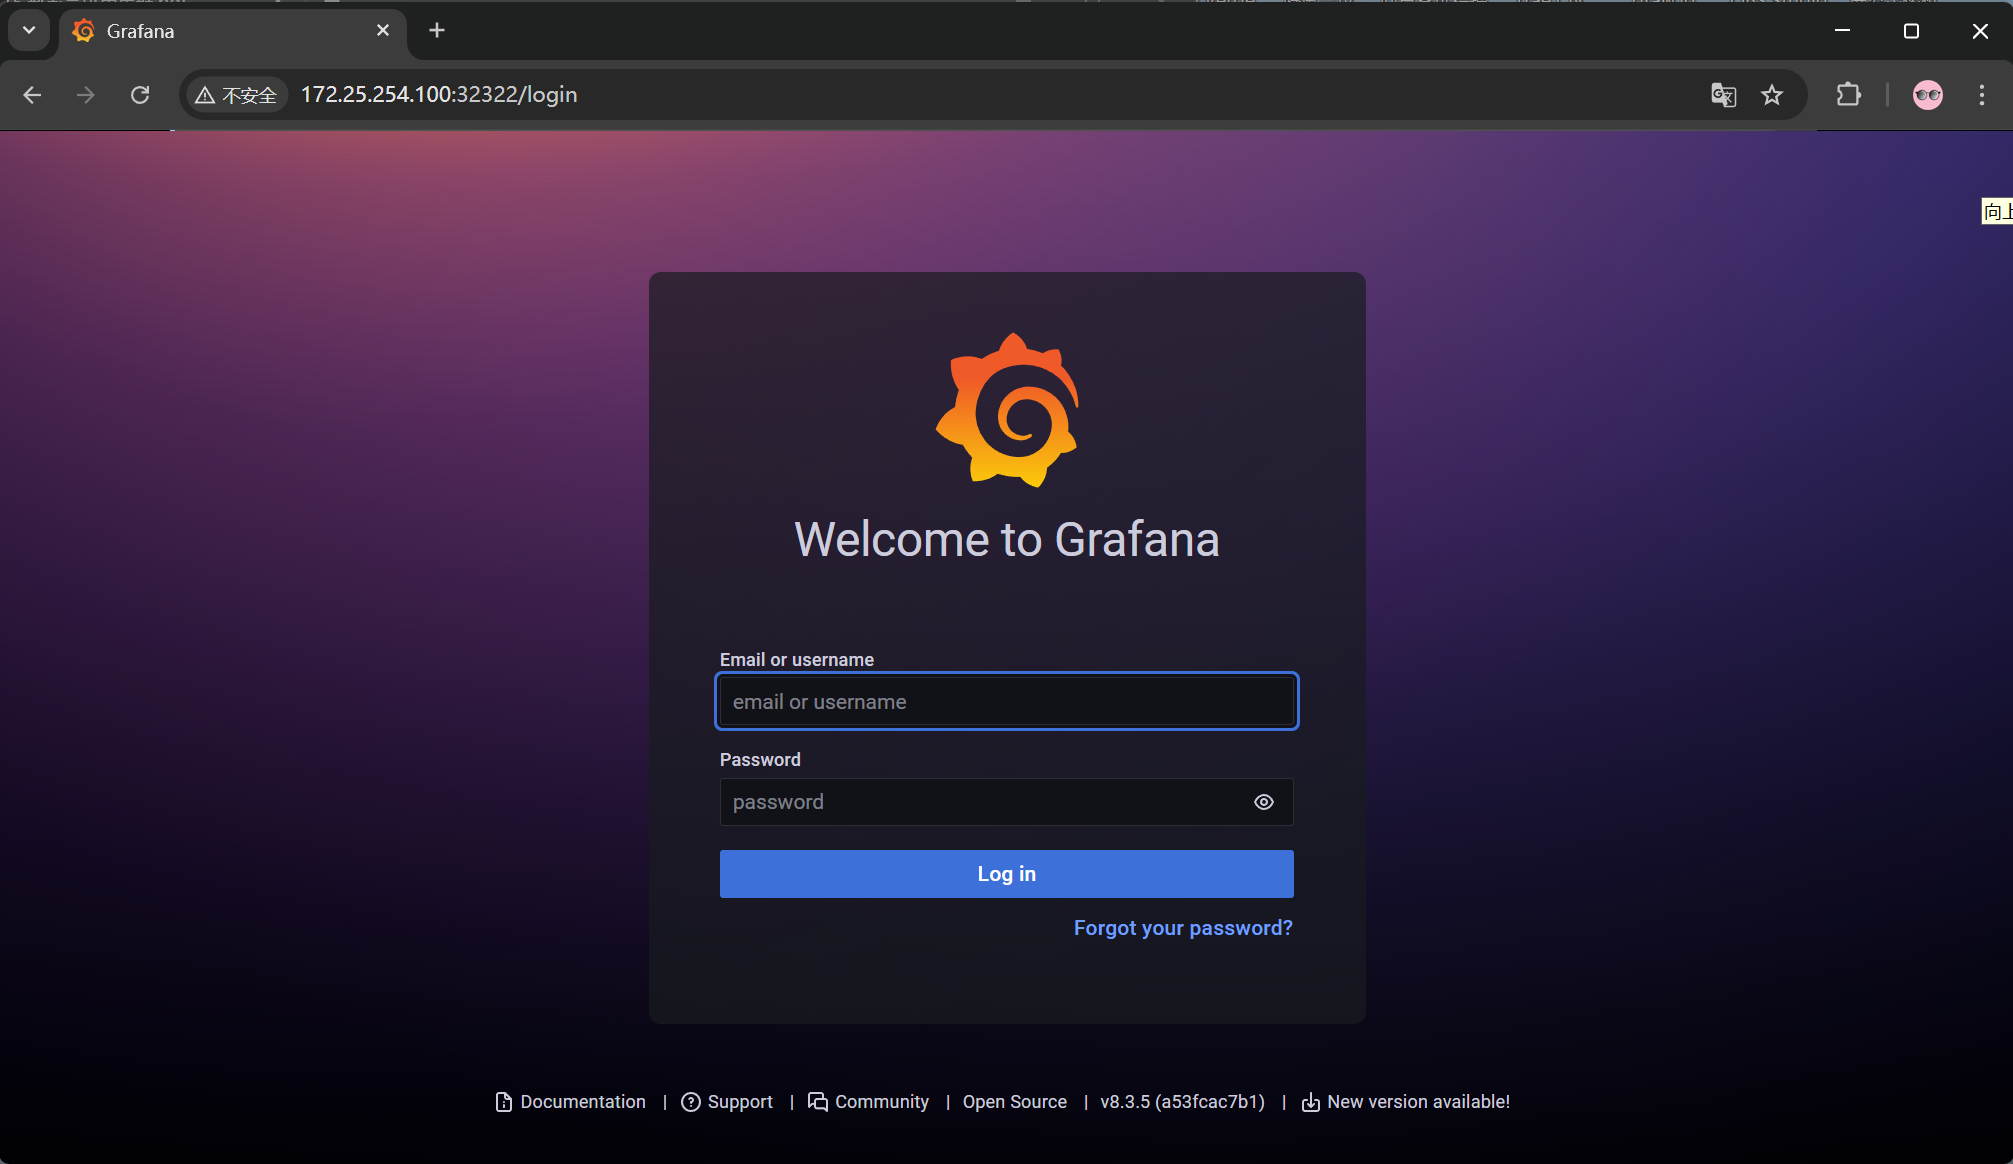This screenshot has width=2013, height=1164.
Task: Bookmark this page with the star icon
Action: tap(1772, 95)
